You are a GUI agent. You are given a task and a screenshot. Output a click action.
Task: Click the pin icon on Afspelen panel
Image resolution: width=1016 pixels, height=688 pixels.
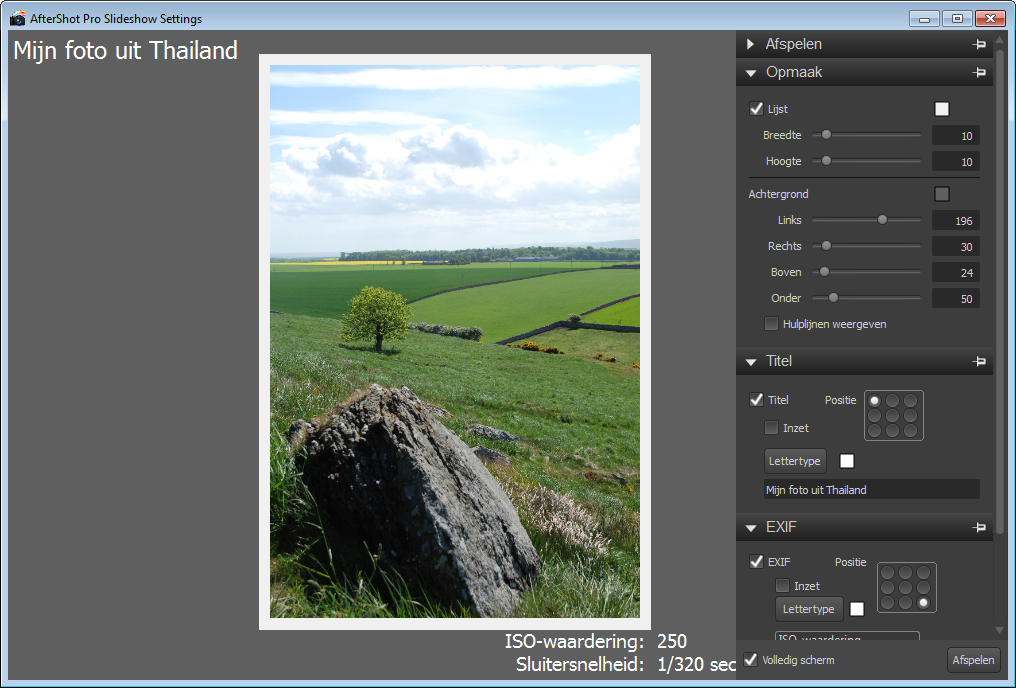(x=979, y=45)
